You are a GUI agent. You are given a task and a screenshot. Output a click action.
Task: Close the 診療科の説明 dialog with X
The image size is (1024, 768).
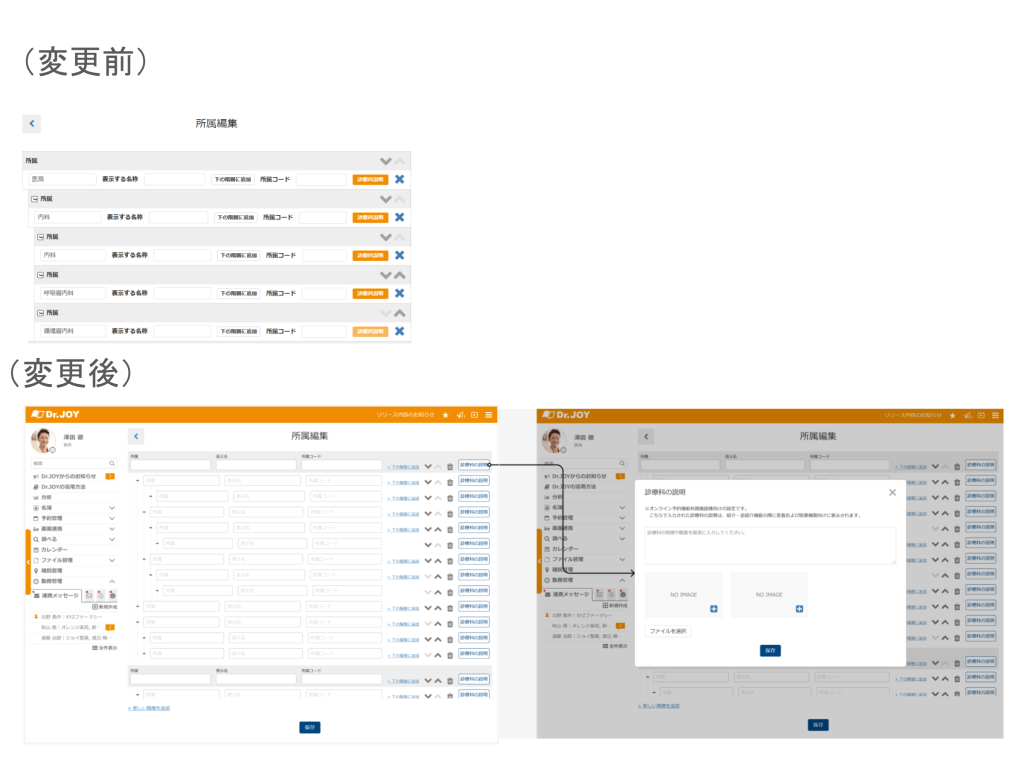892,492
